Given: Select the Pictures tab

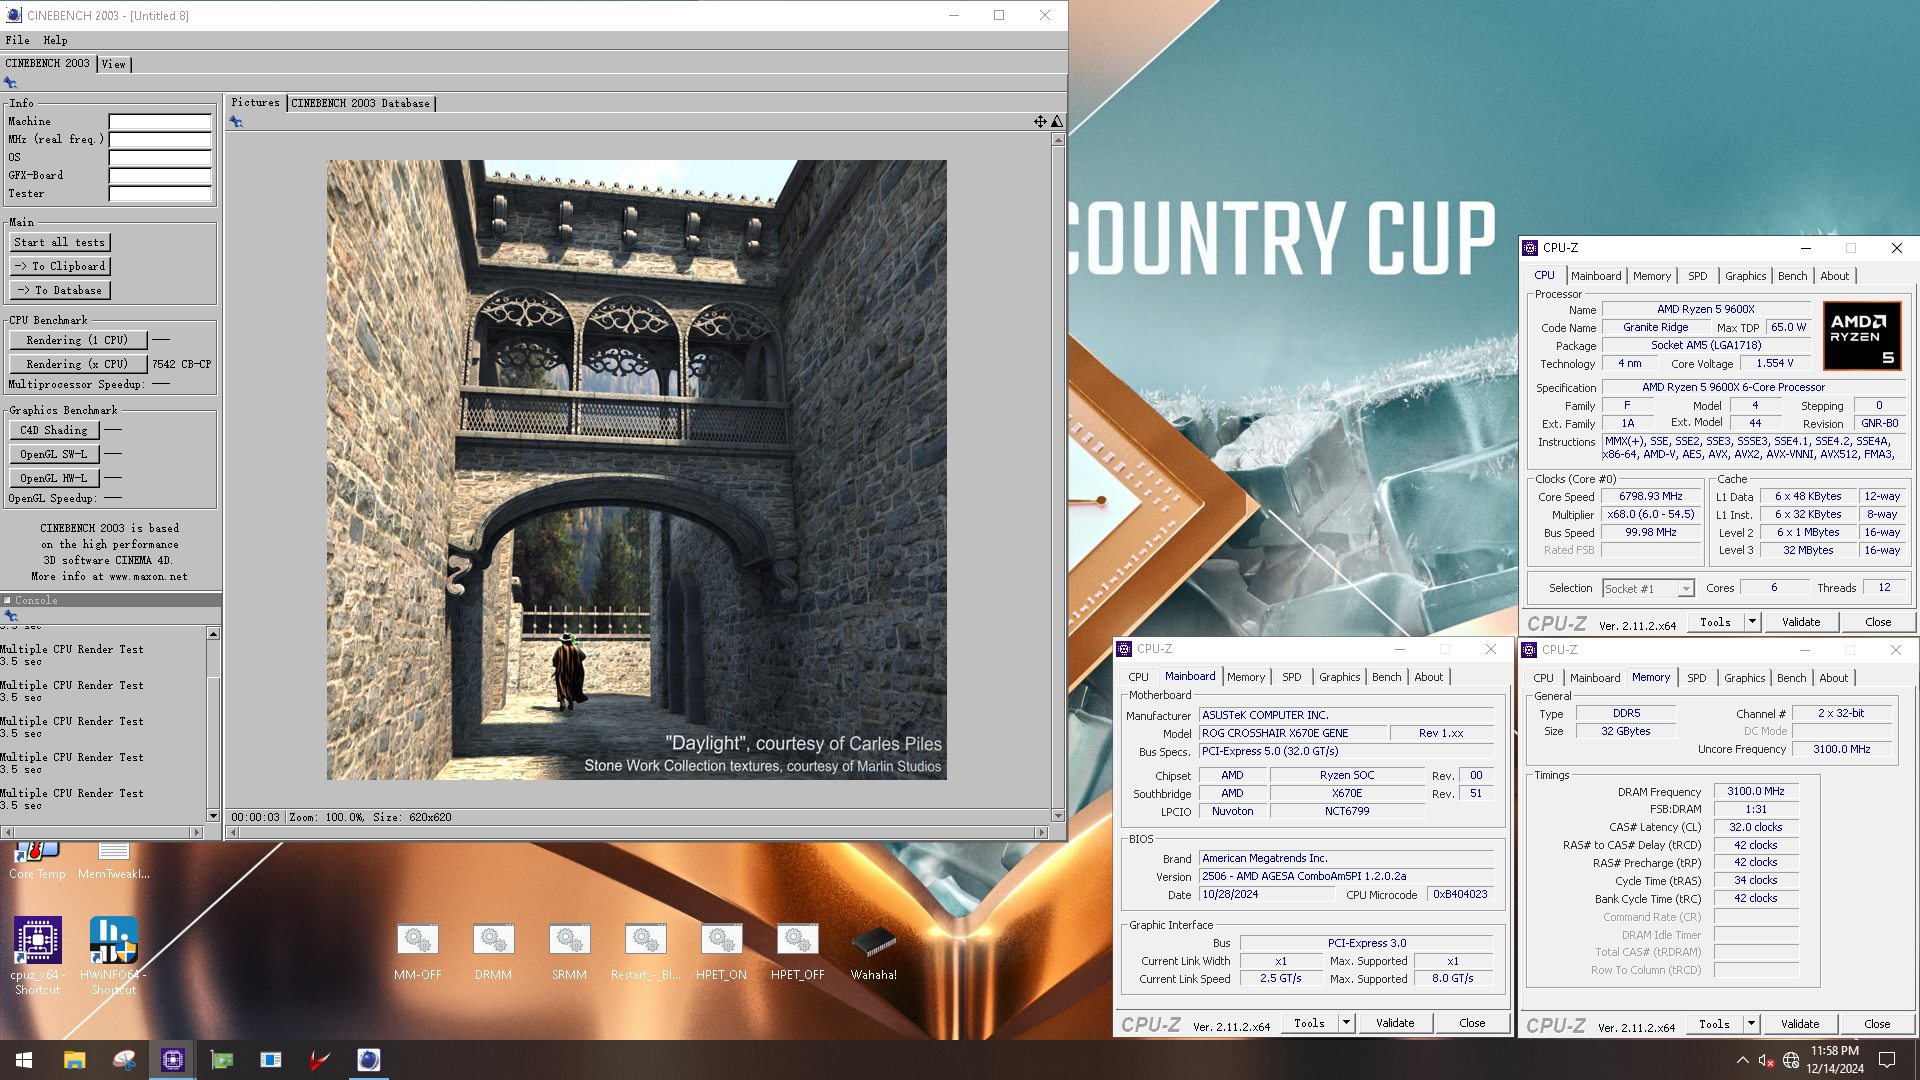Looking at the screenshot, I should point(256,102).
